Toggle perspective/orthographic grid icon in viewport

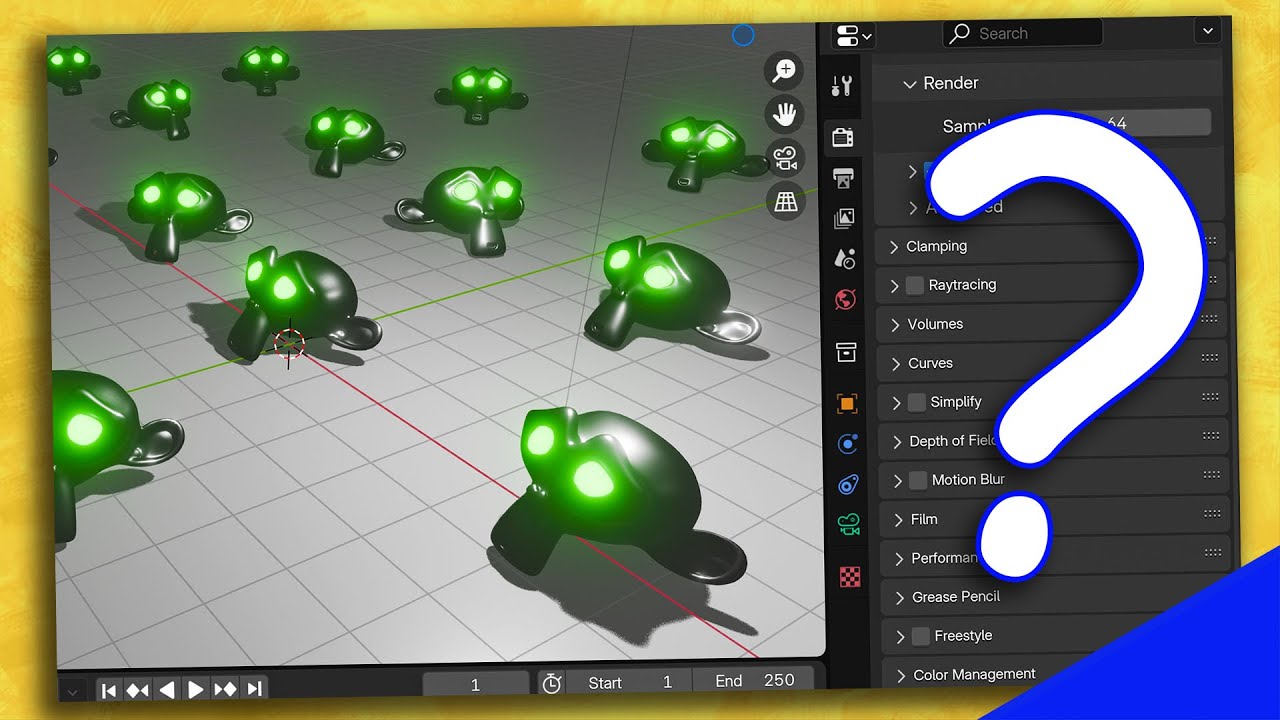(x=787, y=202)
